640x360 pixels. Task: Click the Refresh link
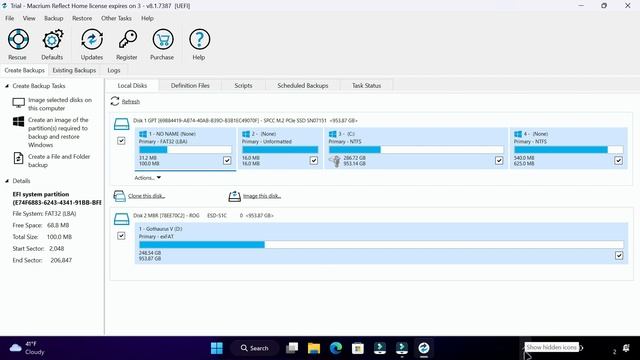pos(131,101)
